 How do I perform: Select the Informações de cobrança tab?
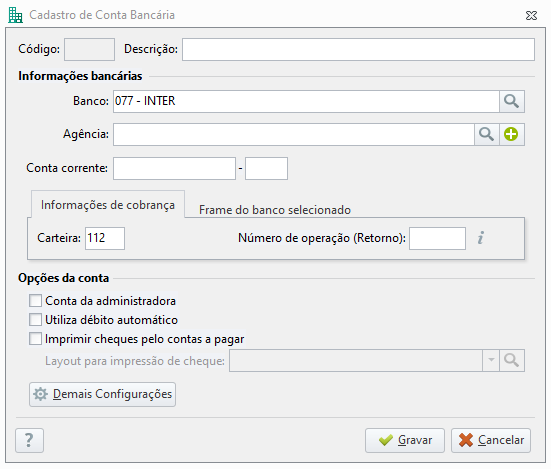108,205
